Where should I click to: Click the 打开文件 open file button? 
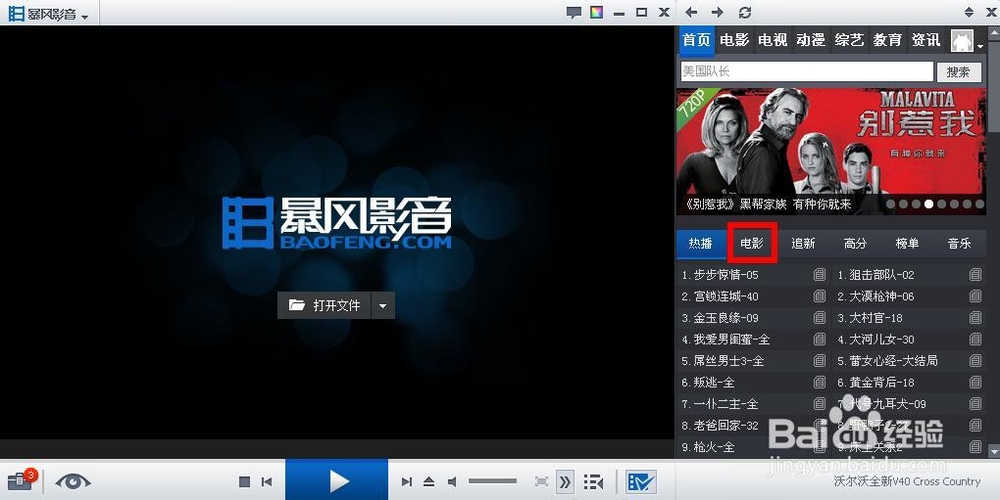(x=325, y=305)
